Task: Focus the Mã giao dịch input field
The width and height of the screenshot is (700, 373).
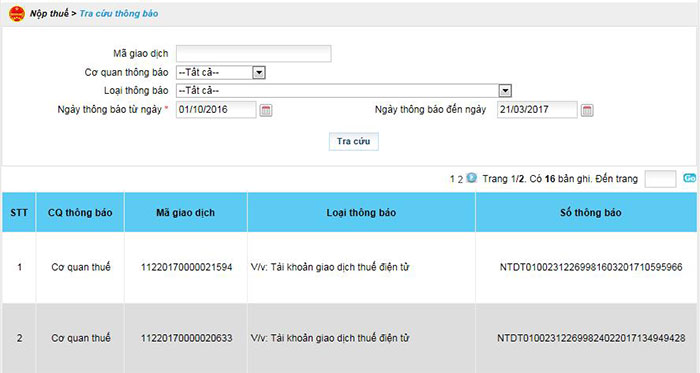Action: click(254, 54)
